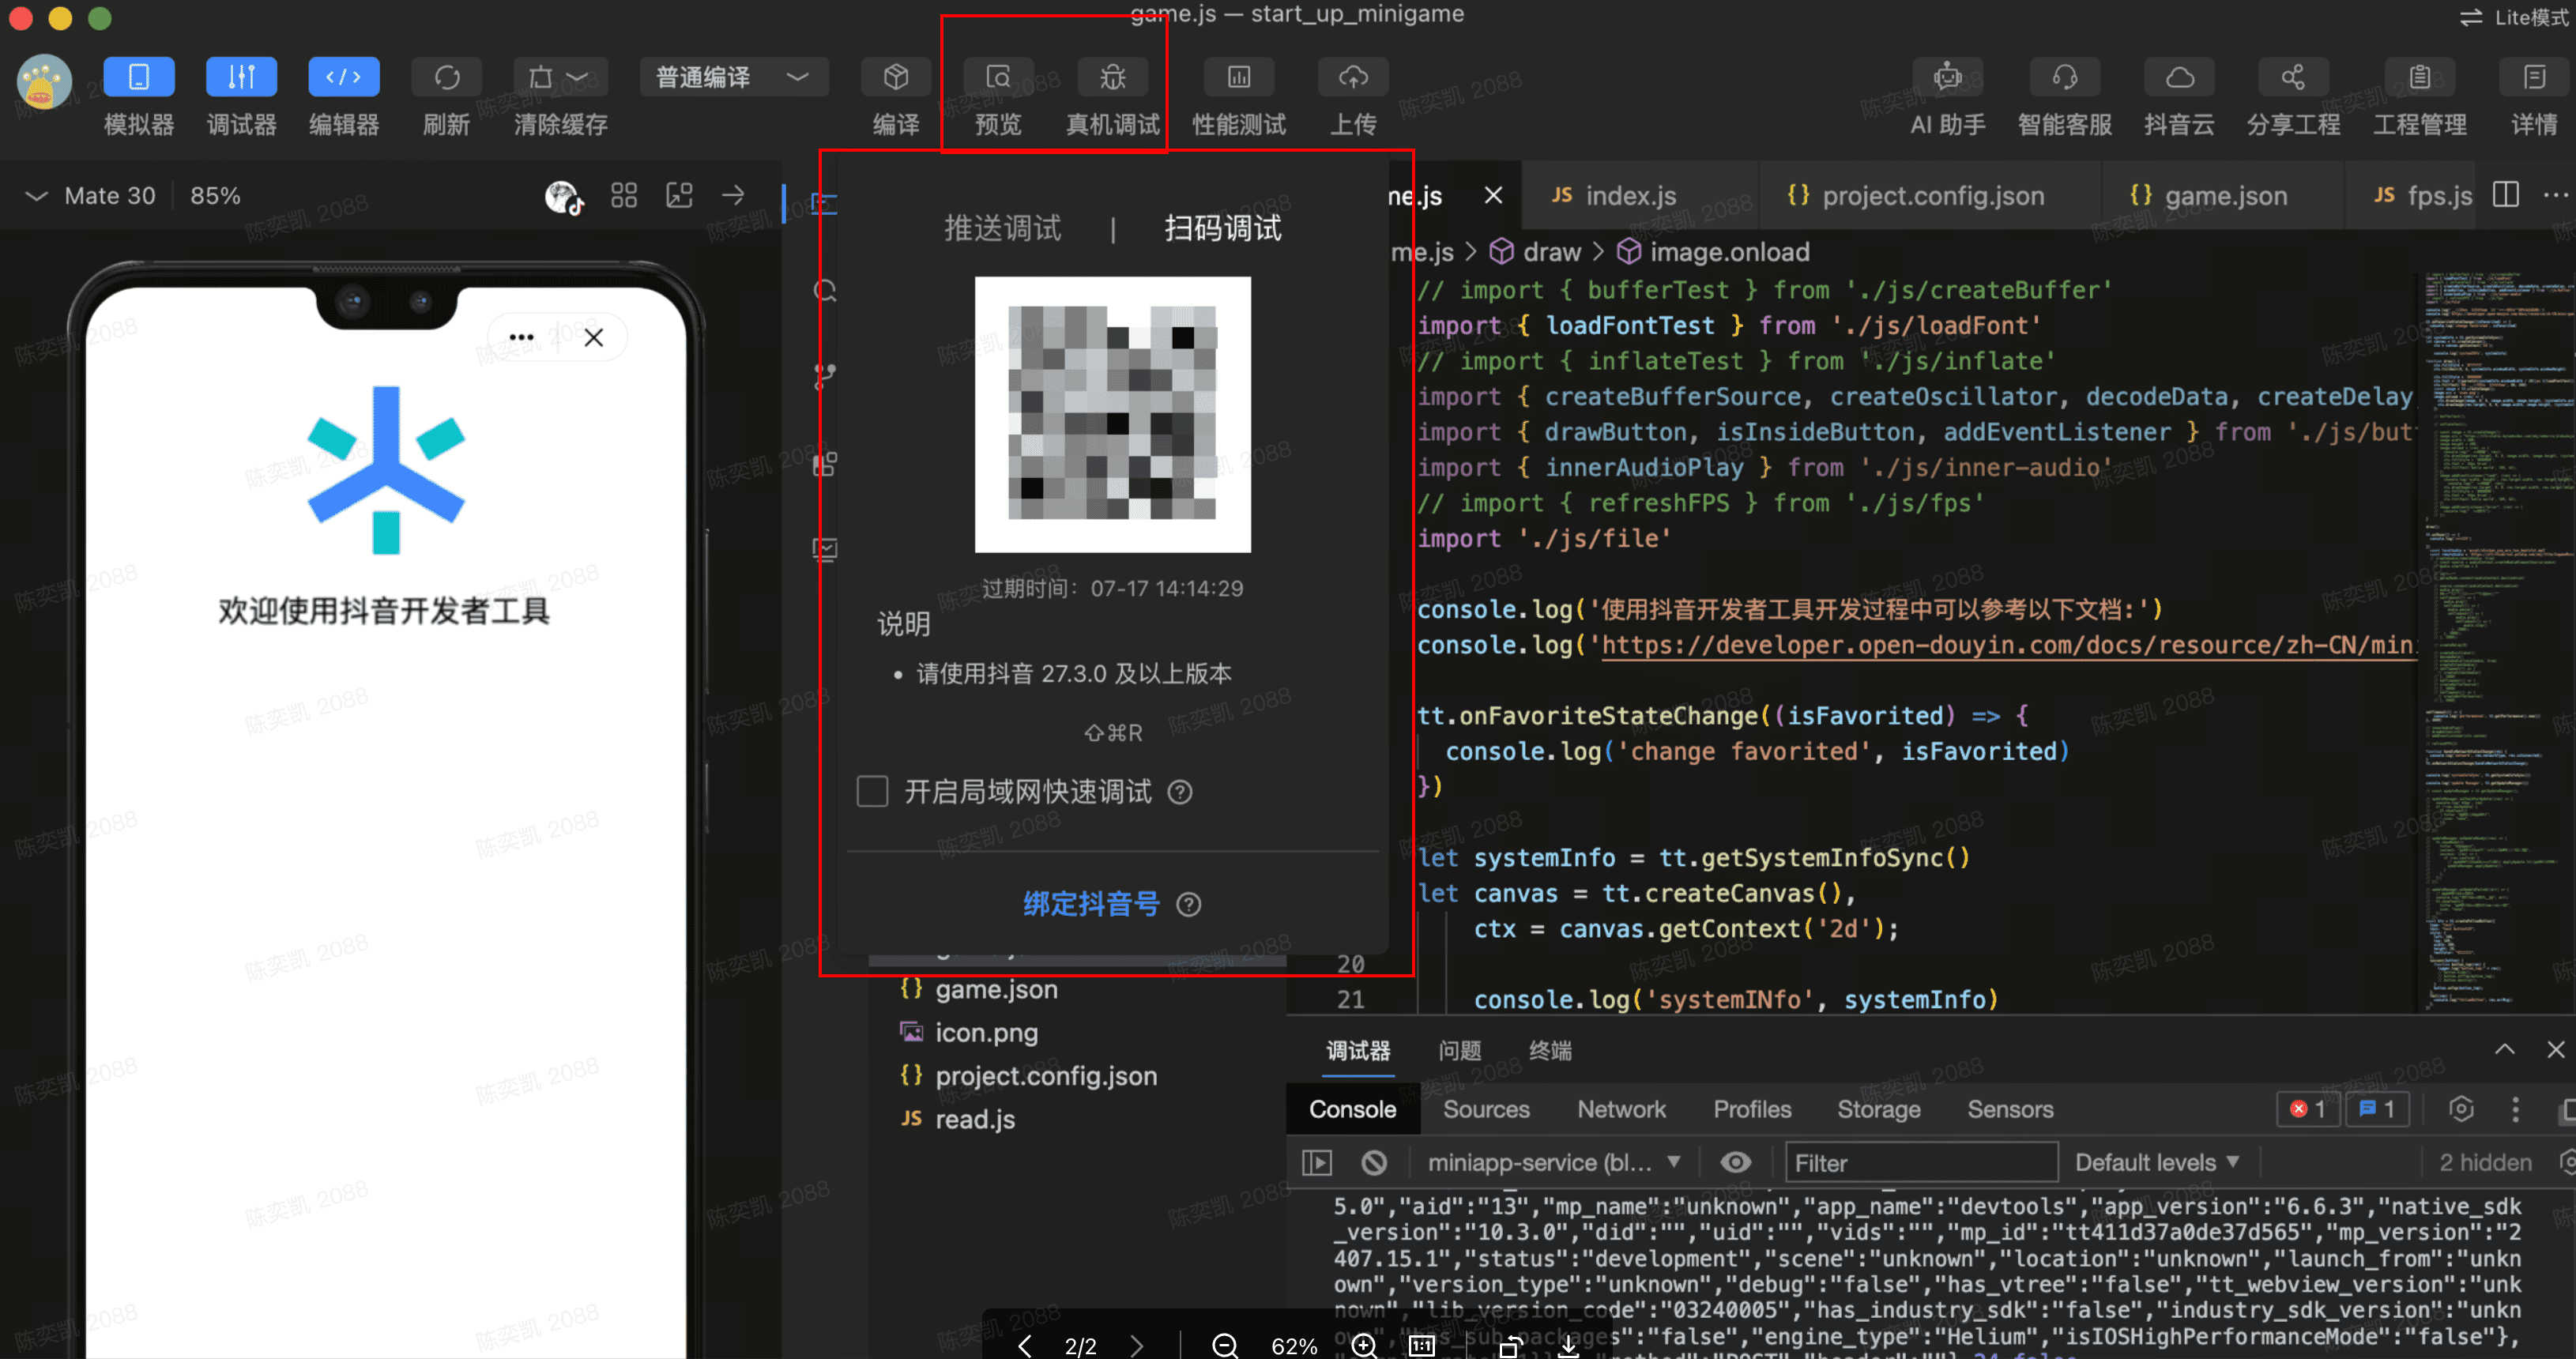Click the 绑定抖音号 link
Screen dimensions: 2576x1359
(1091, 904)
